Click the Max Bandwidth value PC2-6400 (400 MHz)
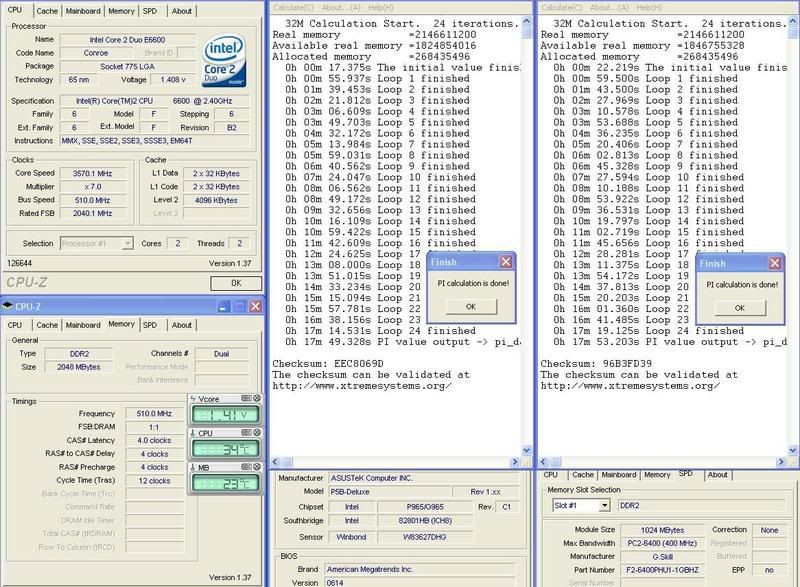The height and width of the screenshot is (587, 800). (662, 543)
